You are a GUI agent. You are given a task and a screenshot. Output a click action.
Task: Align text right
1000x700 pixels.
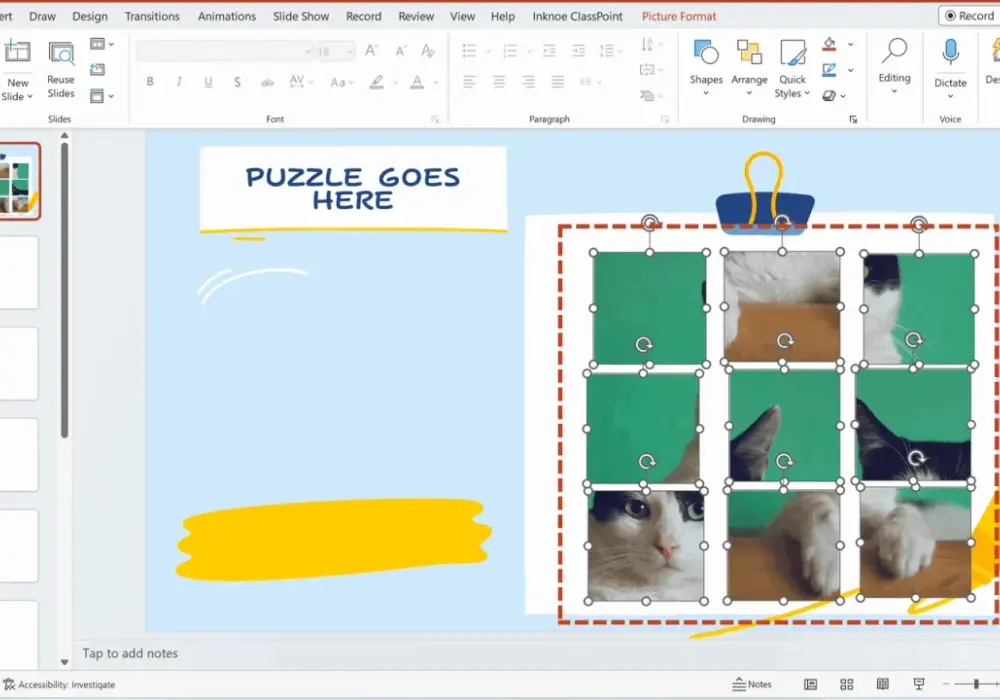pyautogui.click(x=528, y=82)
